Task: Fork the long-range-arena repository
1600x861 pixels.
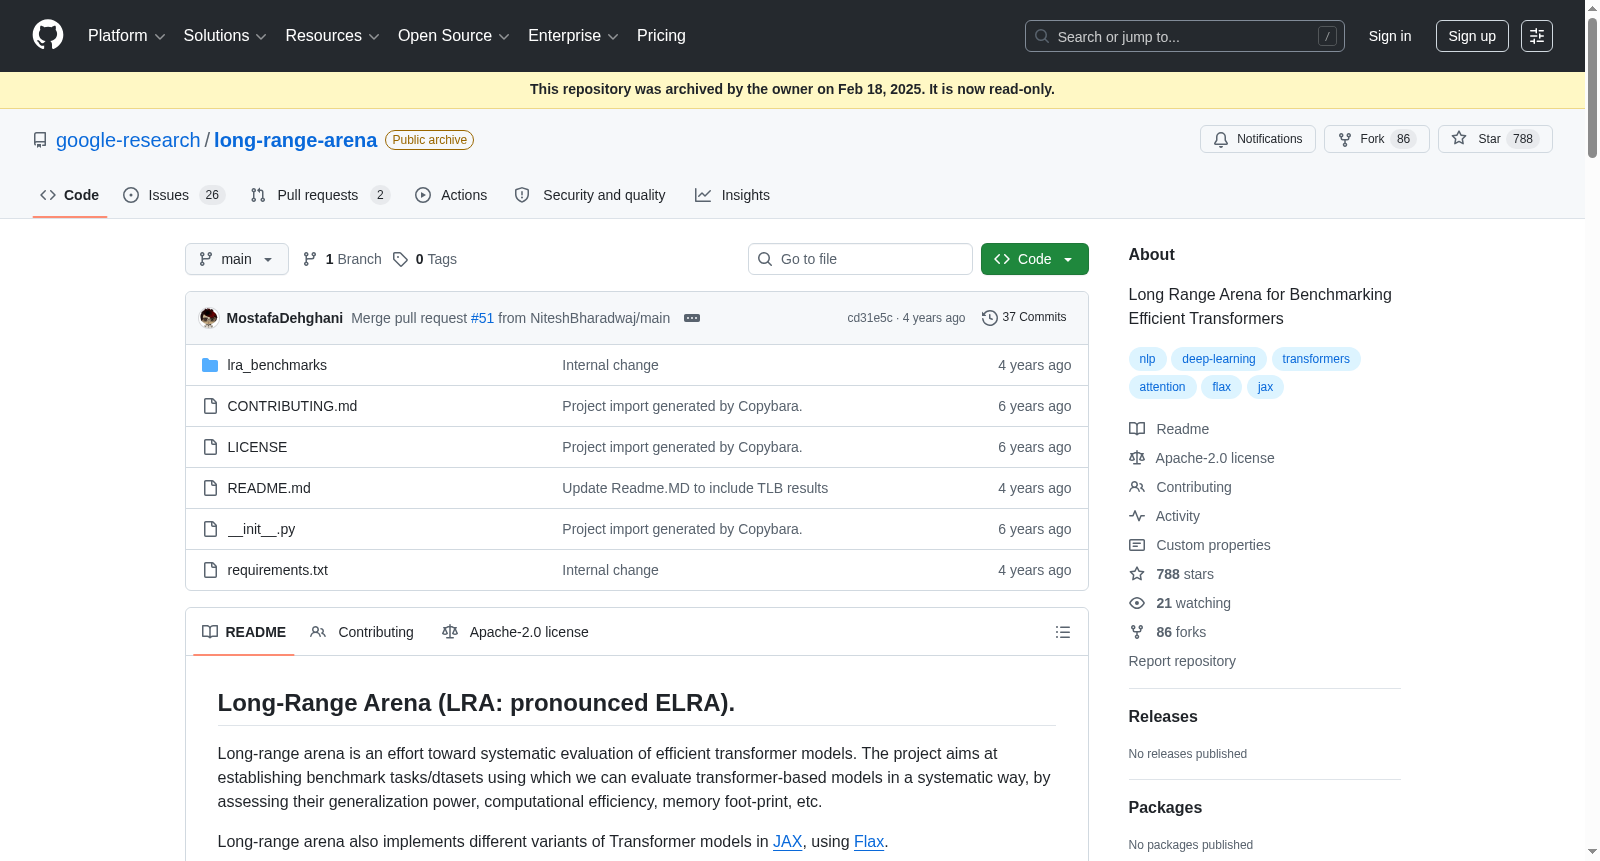Action: pyautogui.click(x=1376, y=139)
